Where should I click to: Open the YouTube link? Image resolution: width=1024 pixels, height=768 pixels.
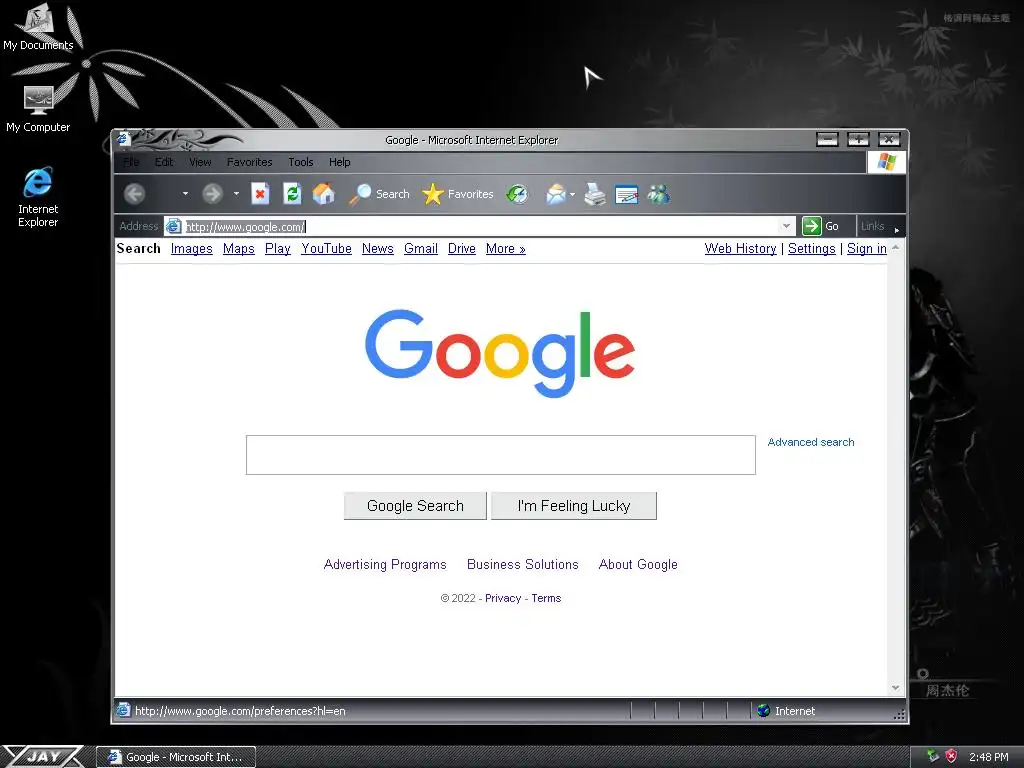click(x=326, y=249)
